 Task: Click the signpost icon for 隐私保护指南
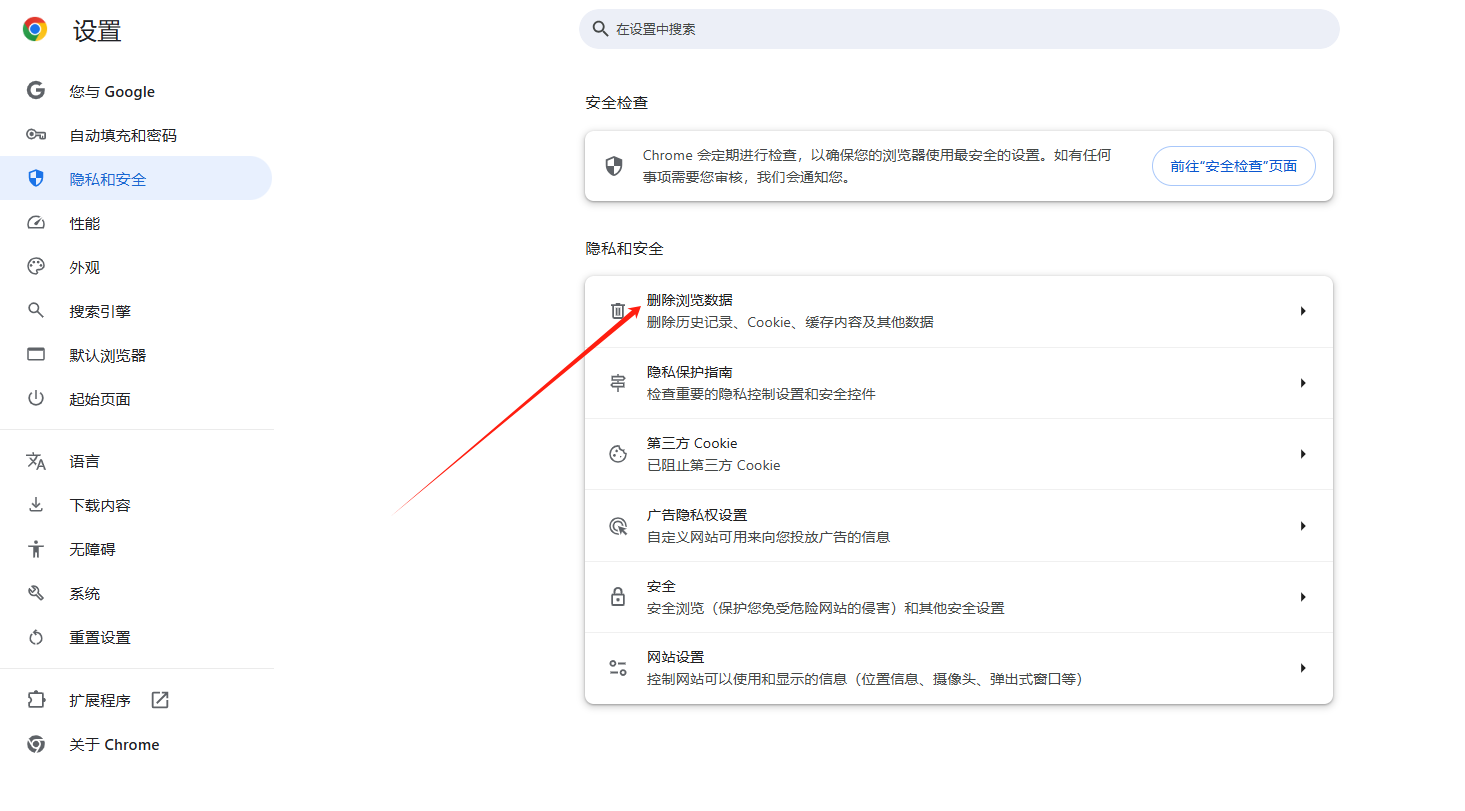(x=618, y=383)
